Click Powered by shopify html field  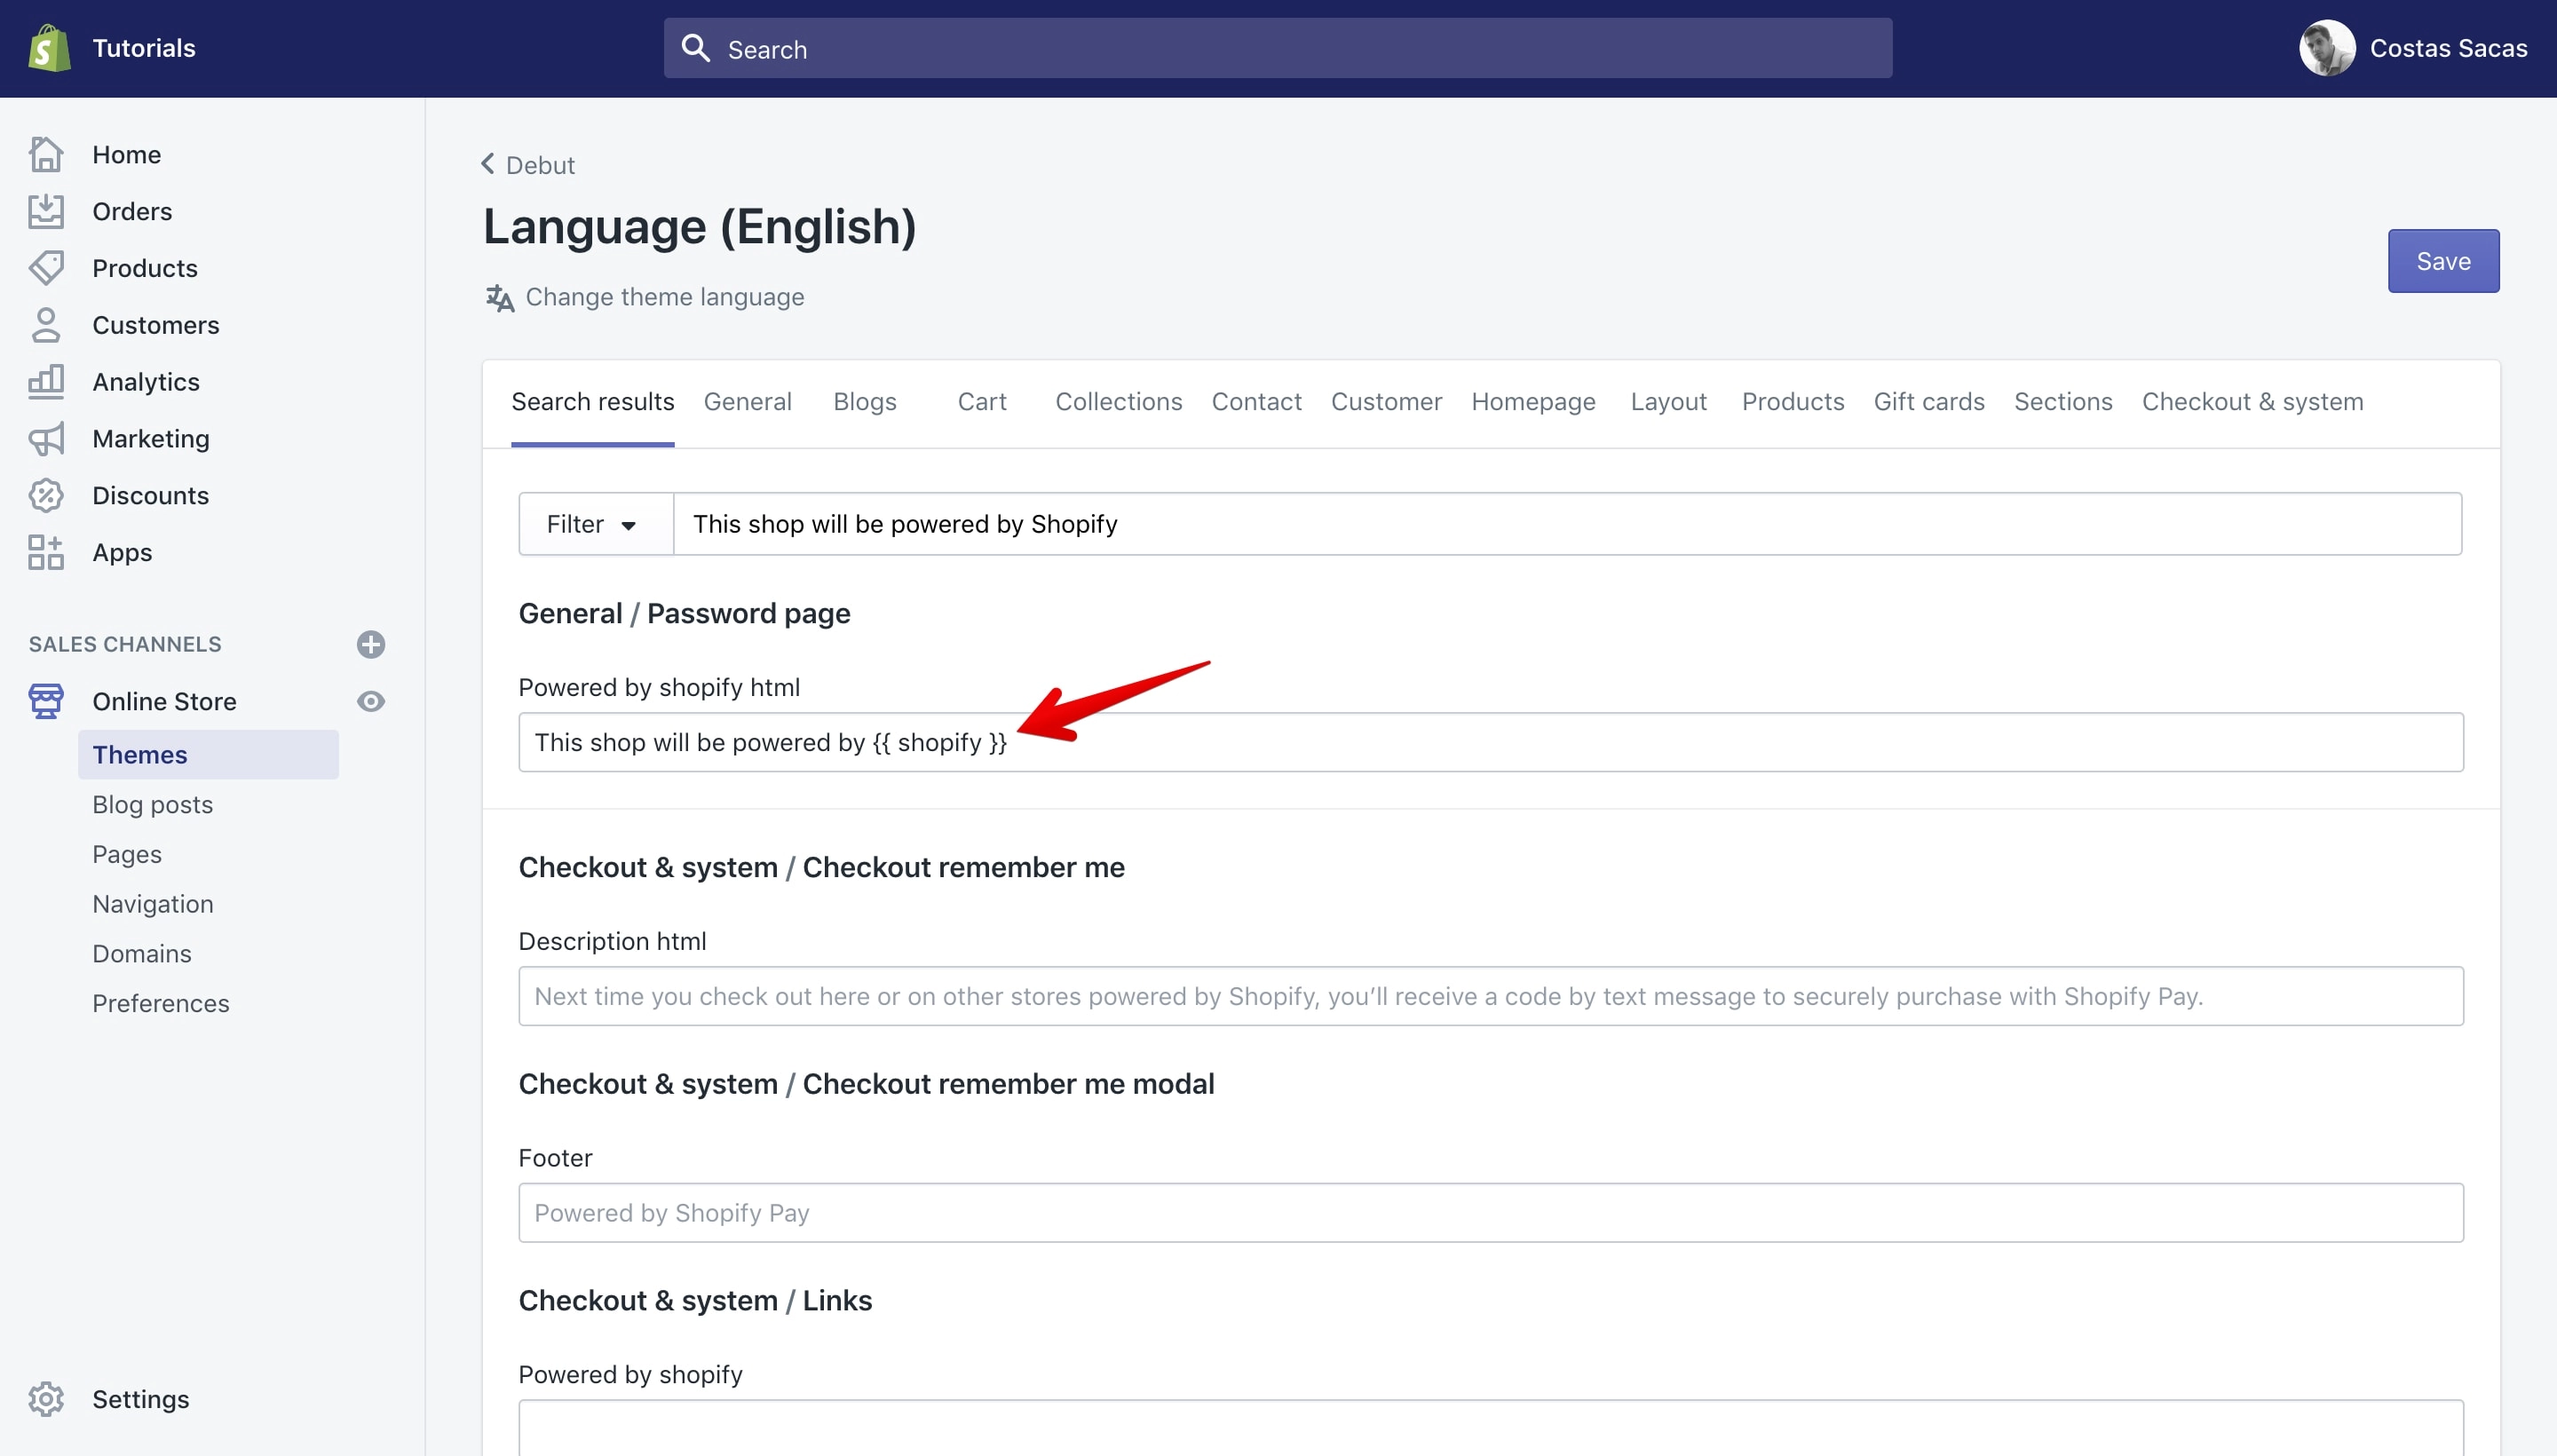tap(1490, 742)
